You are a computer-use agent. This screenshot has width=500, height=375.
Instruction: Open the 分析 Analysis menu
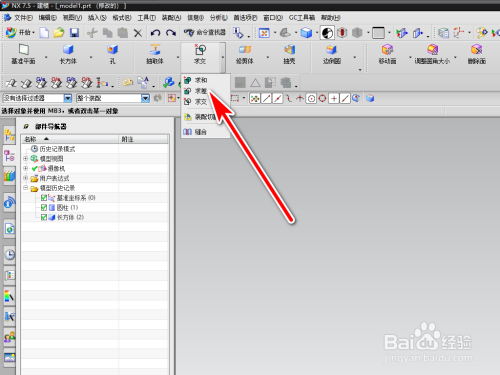tap(219, 18)
